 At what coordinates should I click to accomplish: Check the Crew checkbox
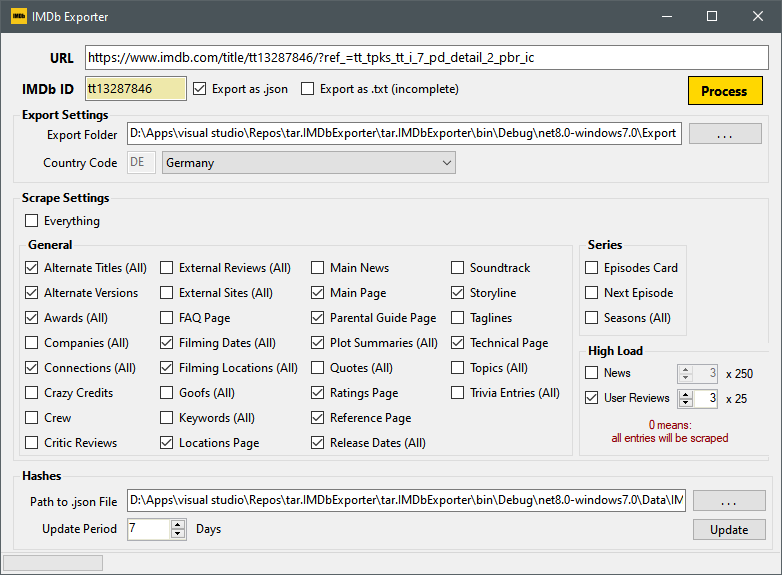[x=31, y=417]
